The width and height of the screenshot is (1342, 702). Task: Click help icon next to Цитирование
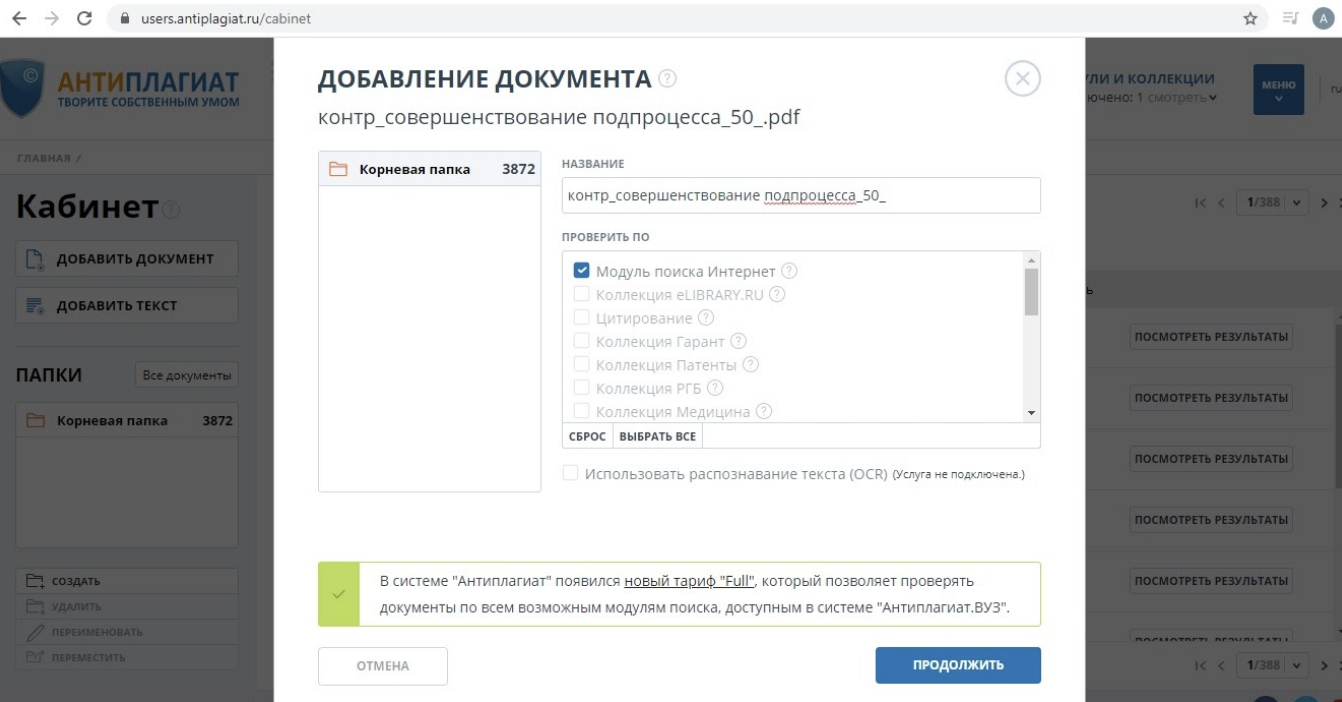pos(706,318)
